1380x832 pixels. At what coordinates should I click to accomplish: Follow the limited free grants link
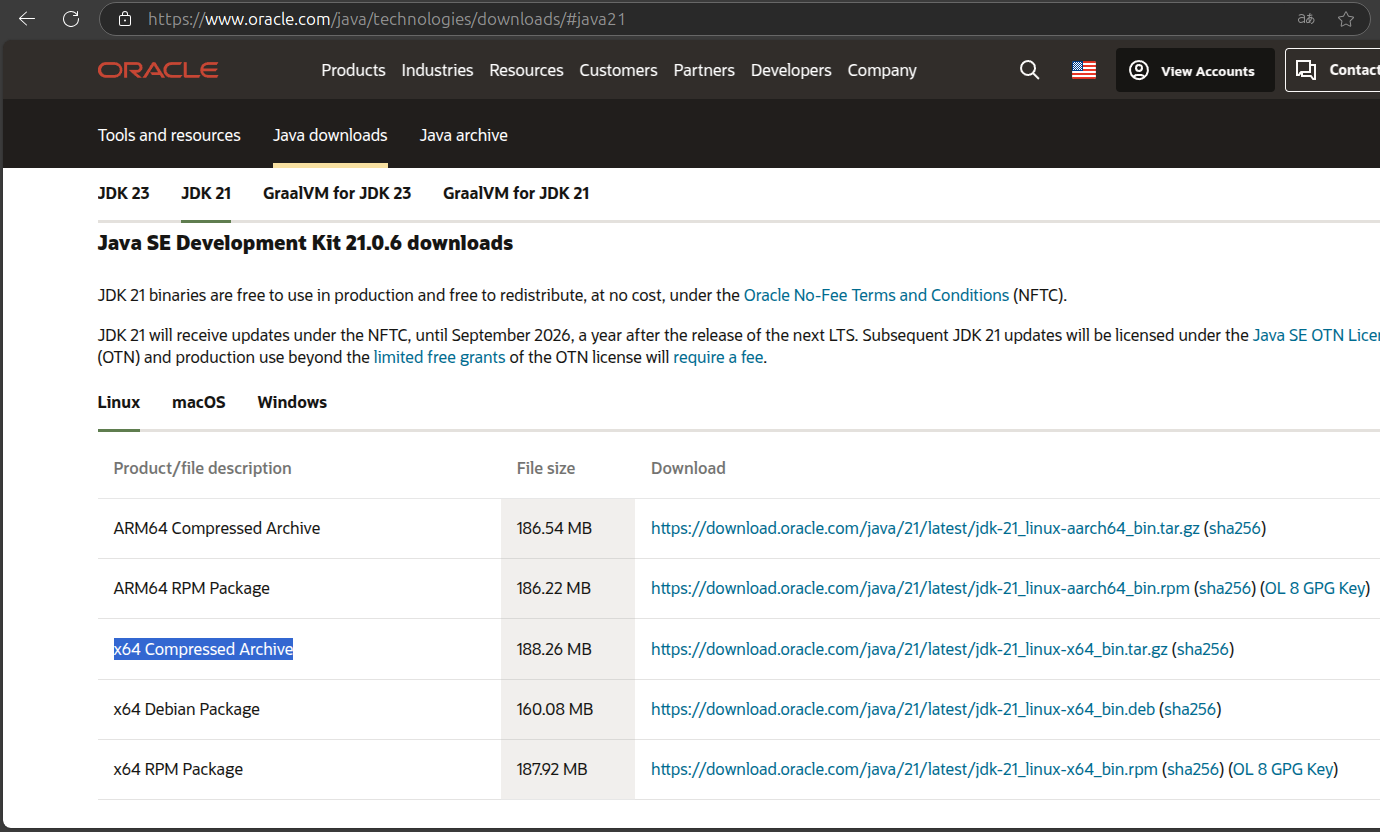click(x=440, y=357)
